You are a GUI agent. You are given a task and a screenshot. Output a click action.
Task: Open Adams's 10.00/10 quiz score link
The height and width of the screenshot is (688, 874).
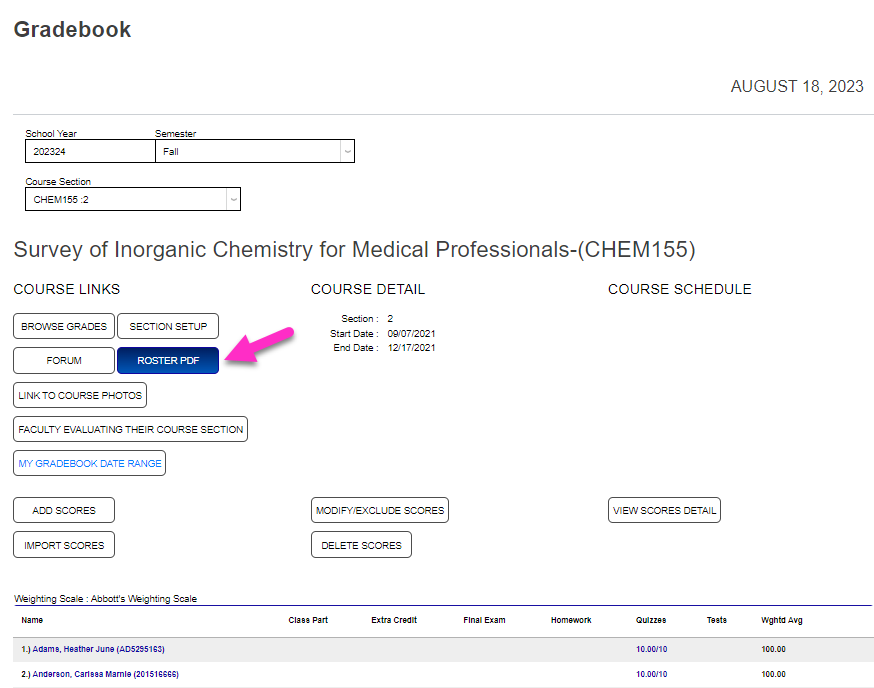pos(650,649)
